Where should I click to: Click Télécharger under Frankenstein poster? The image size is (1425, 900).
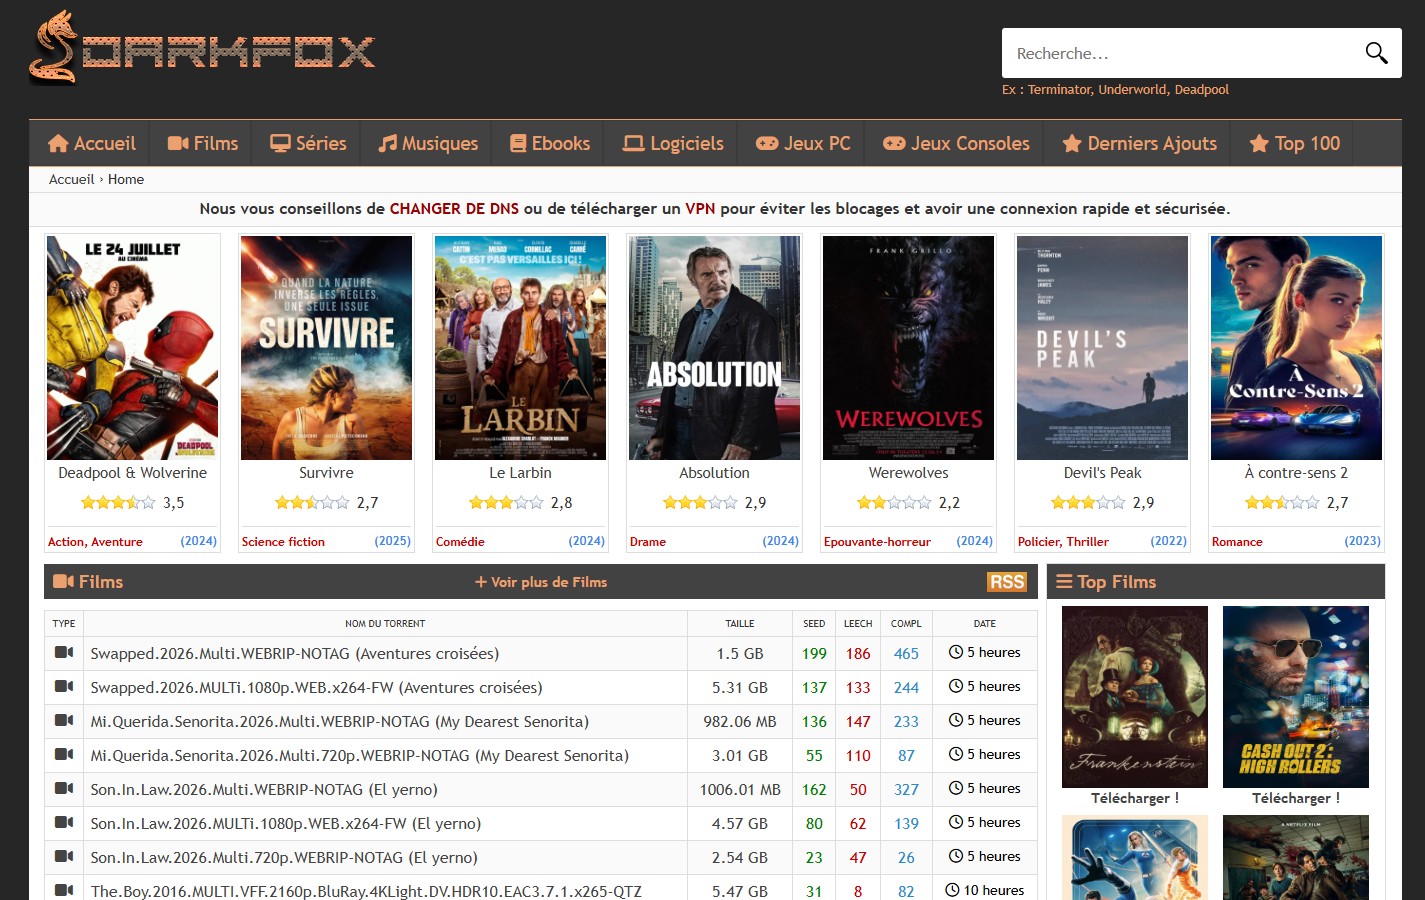[1135, 798]
